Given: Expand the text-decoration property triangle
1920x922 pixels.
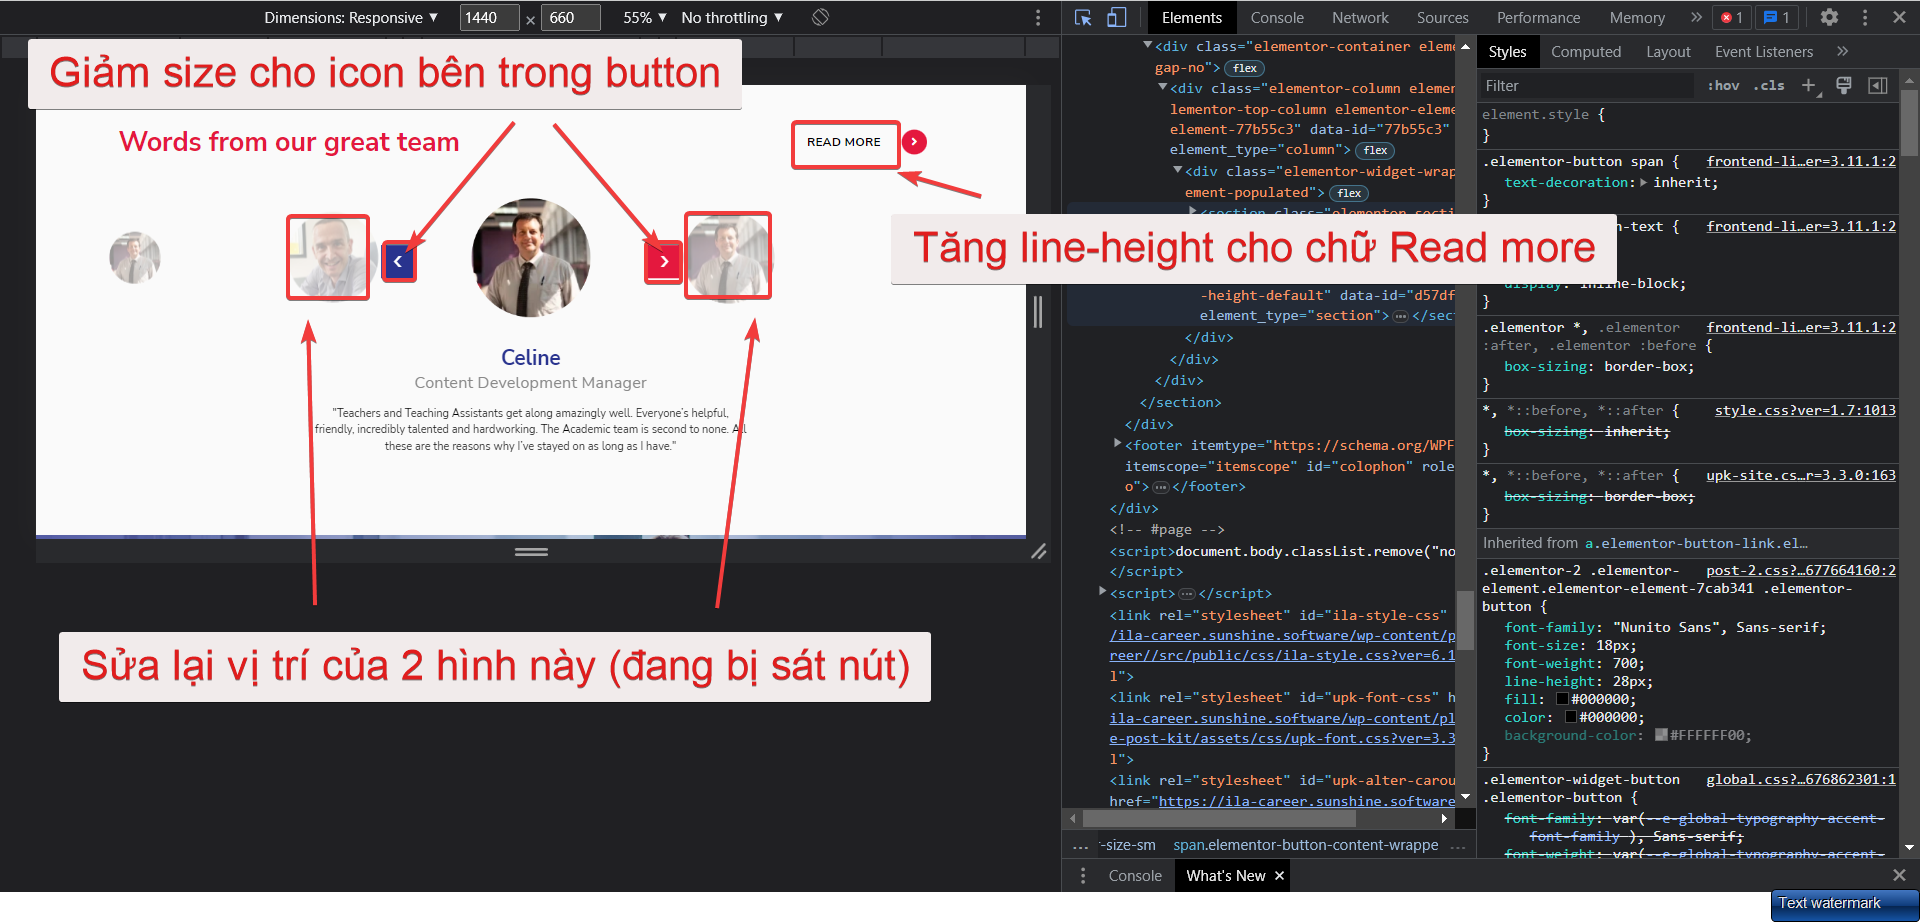Looking at the screenshot, I should point(1643,183).
